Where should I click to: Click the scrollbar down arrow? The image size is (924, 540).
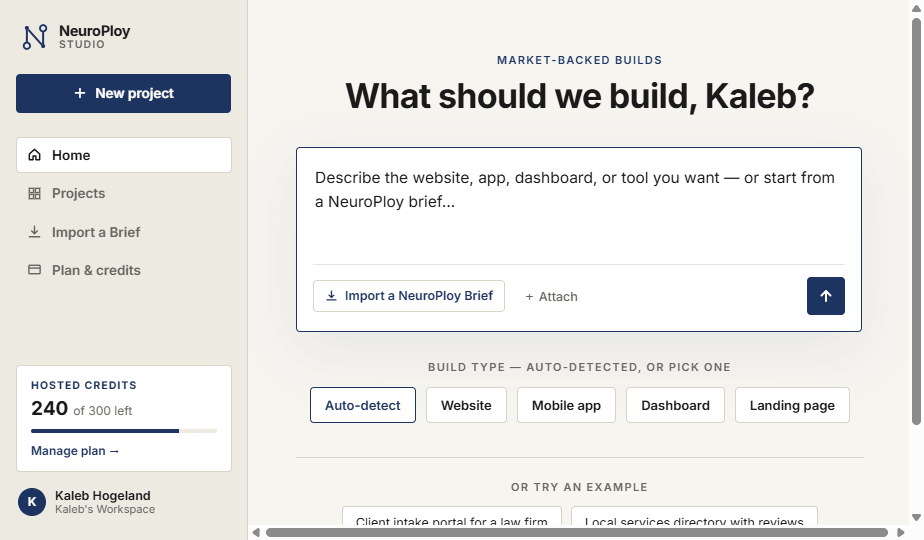click(916, 518)
